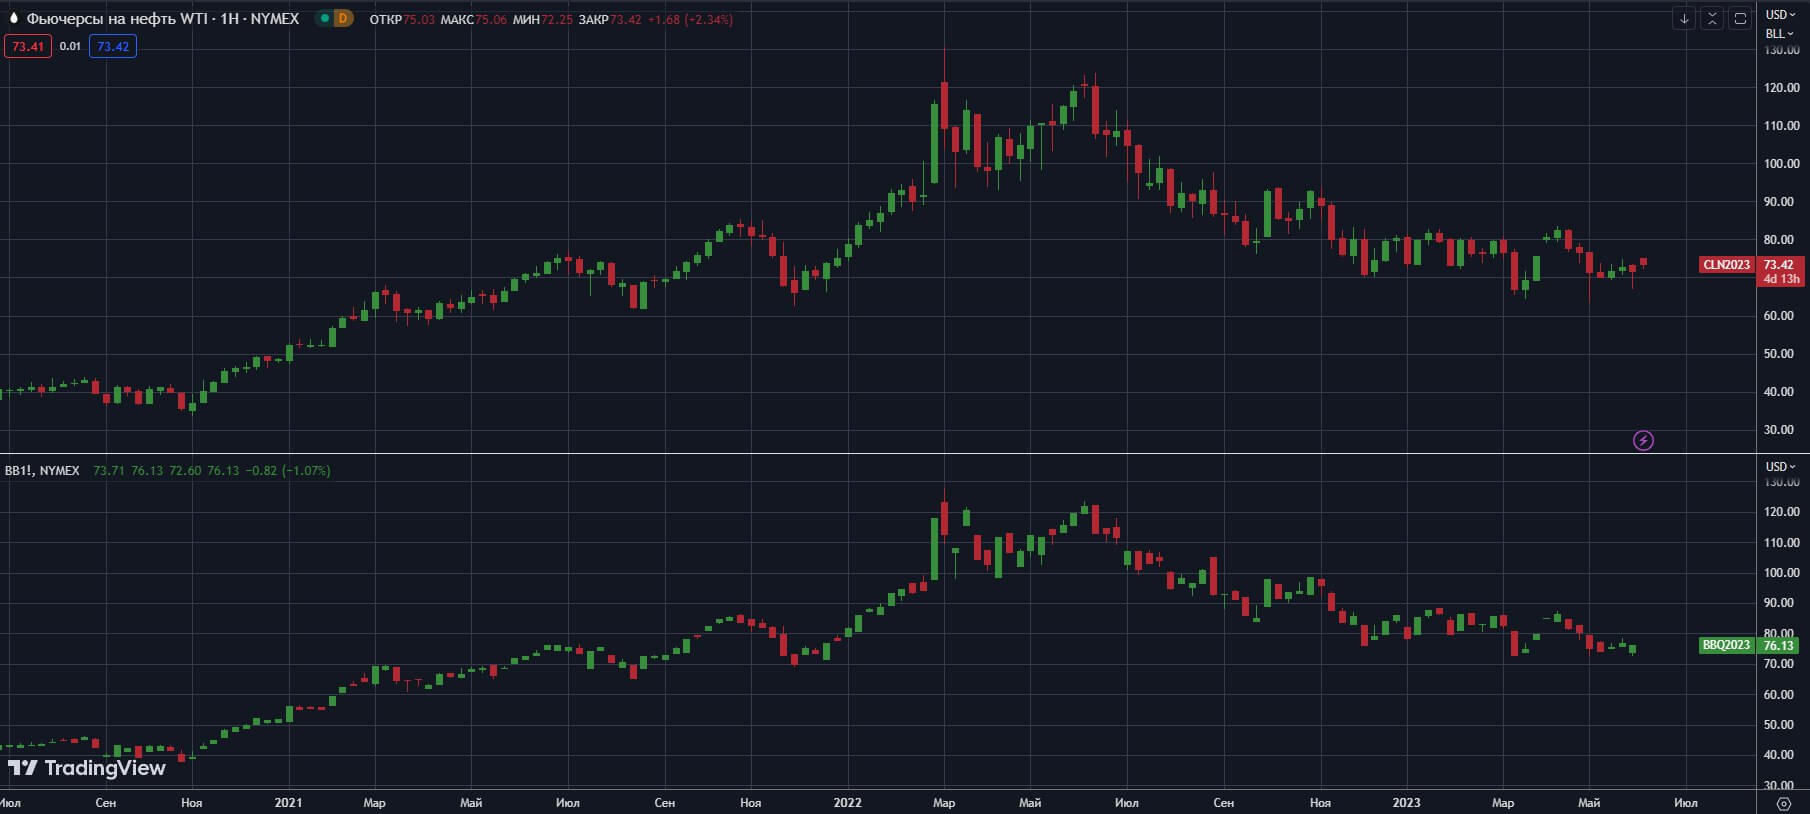Click the BB1!, NYMEX indicator title
The height and width of the screenshot is (814, 1810).
click(42, 470)
